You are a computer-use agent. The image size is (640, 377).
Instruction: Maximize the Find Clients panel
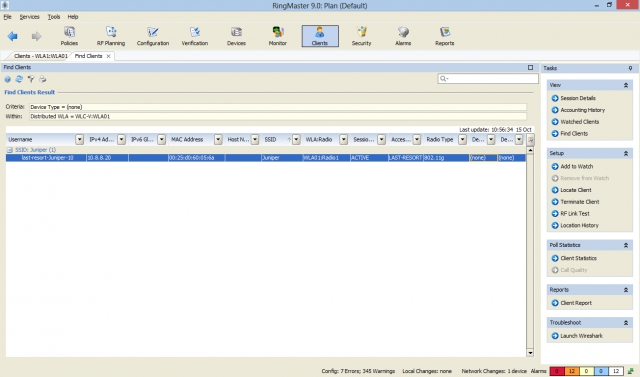pyautogui.click(x=530, y=67)
